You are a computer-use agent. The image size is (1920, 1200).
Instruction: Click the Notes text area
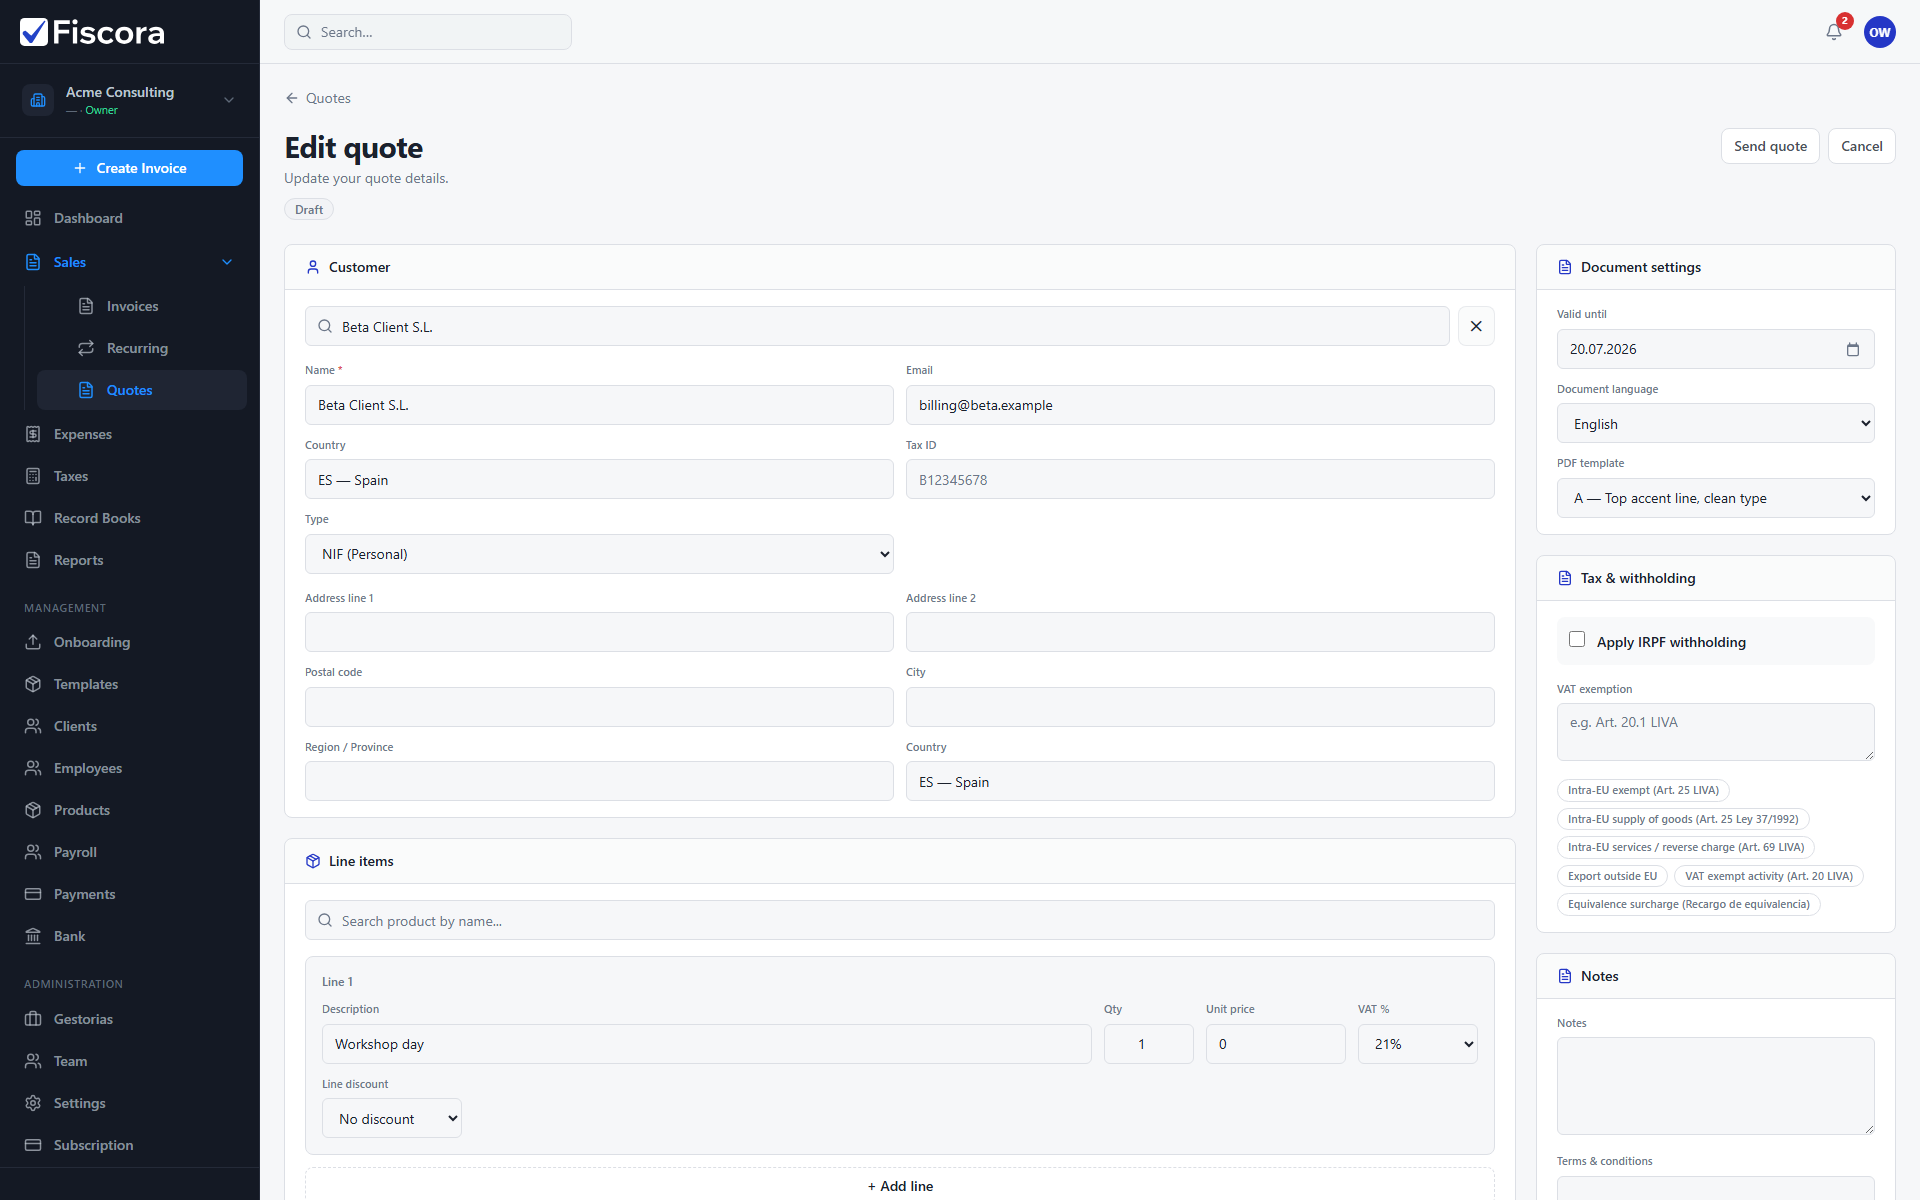tap(1715, 1086)
